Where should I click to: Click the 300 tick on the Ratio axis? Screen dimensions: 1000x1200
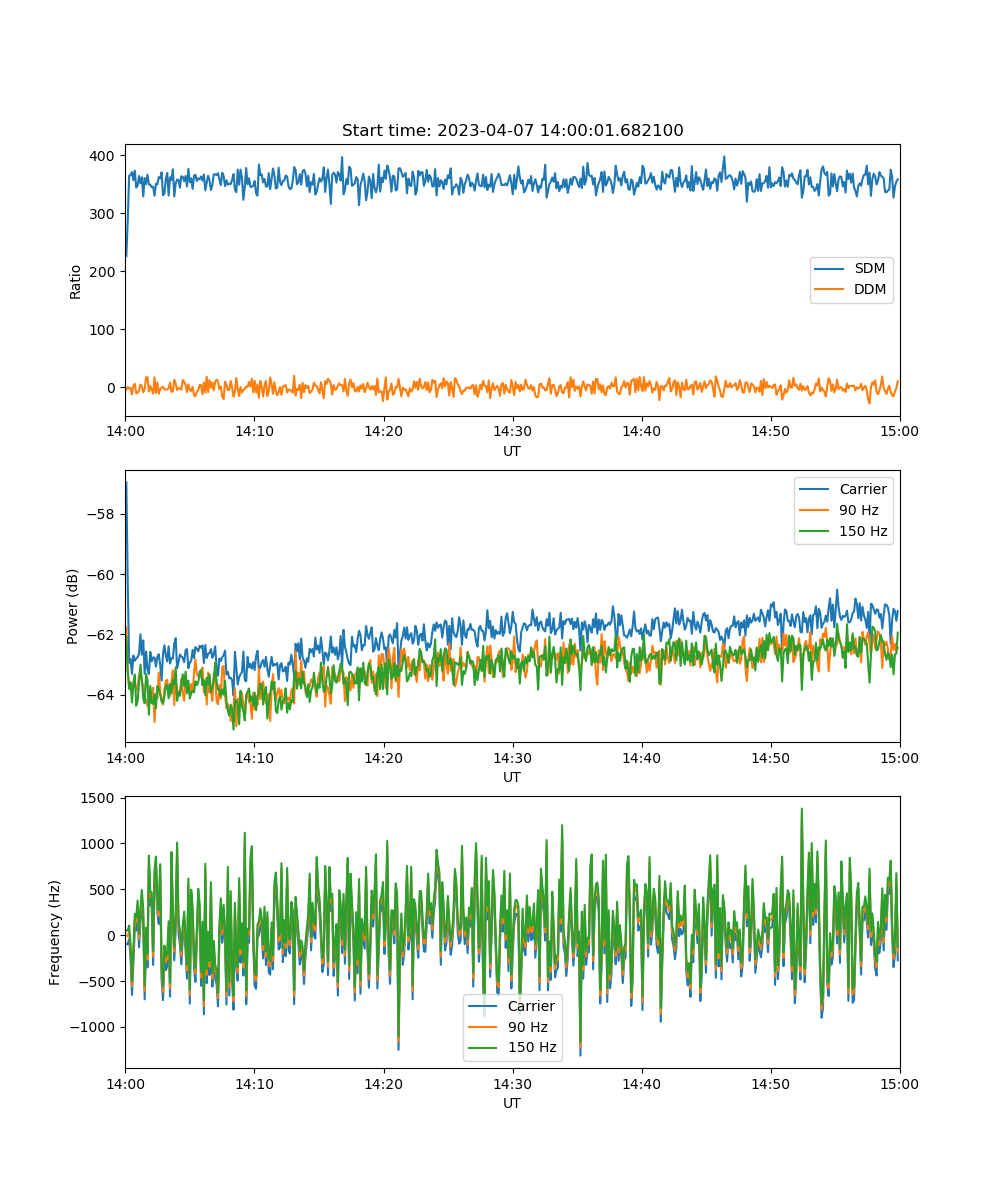tap(104, 214)
